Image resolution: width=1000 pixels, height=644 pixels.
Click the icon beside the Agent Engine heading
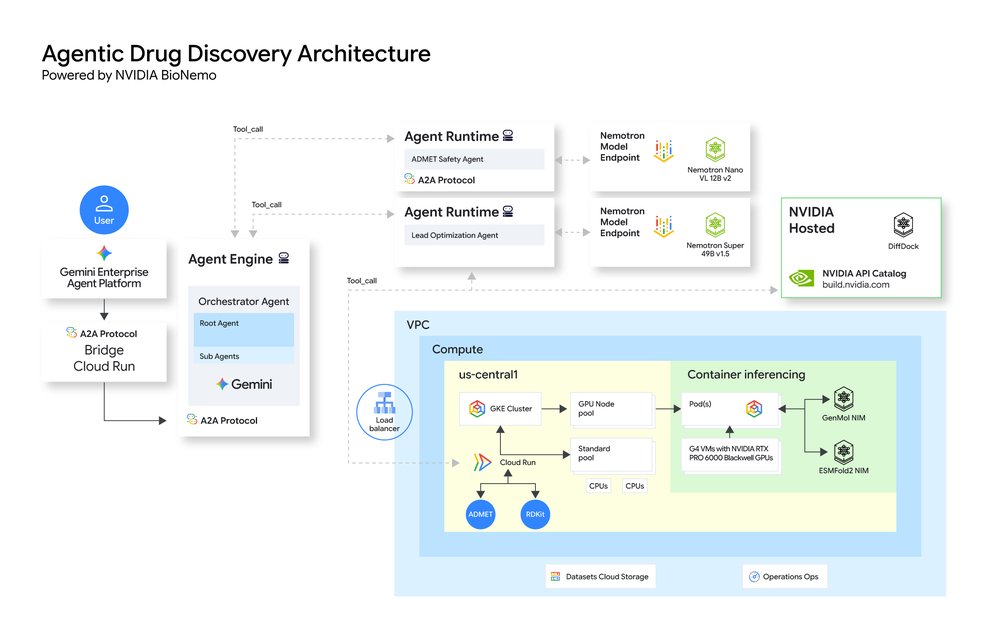click(x=284, y=258)
